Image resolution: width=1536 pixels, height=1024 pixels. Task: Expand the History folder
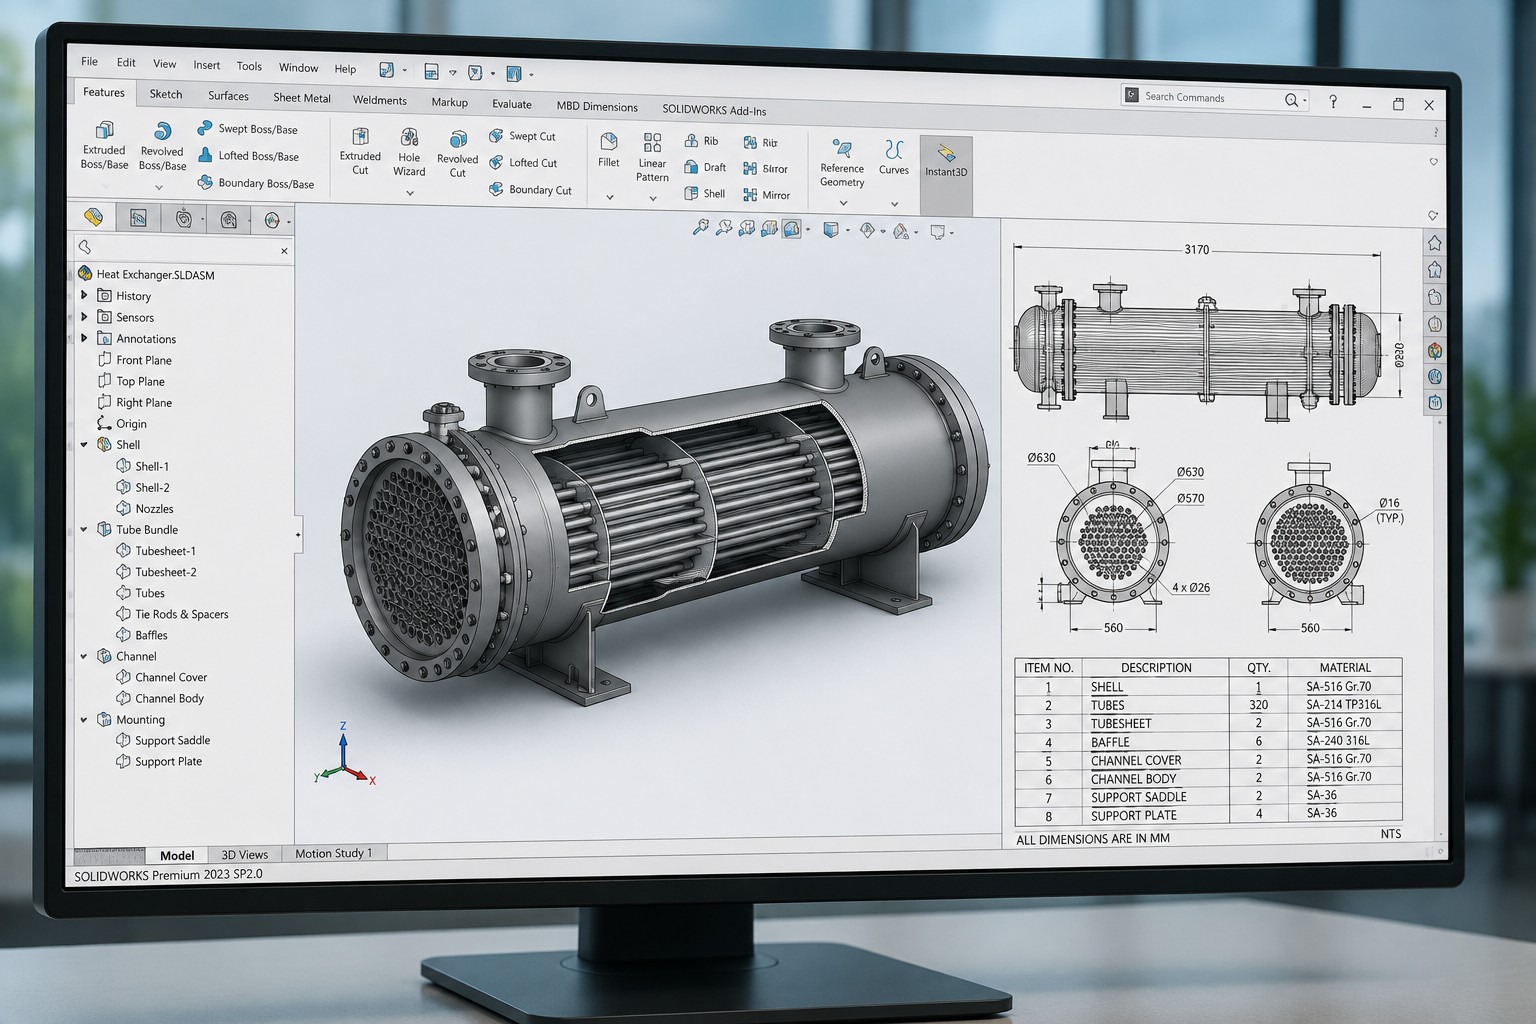coord(84,295)
